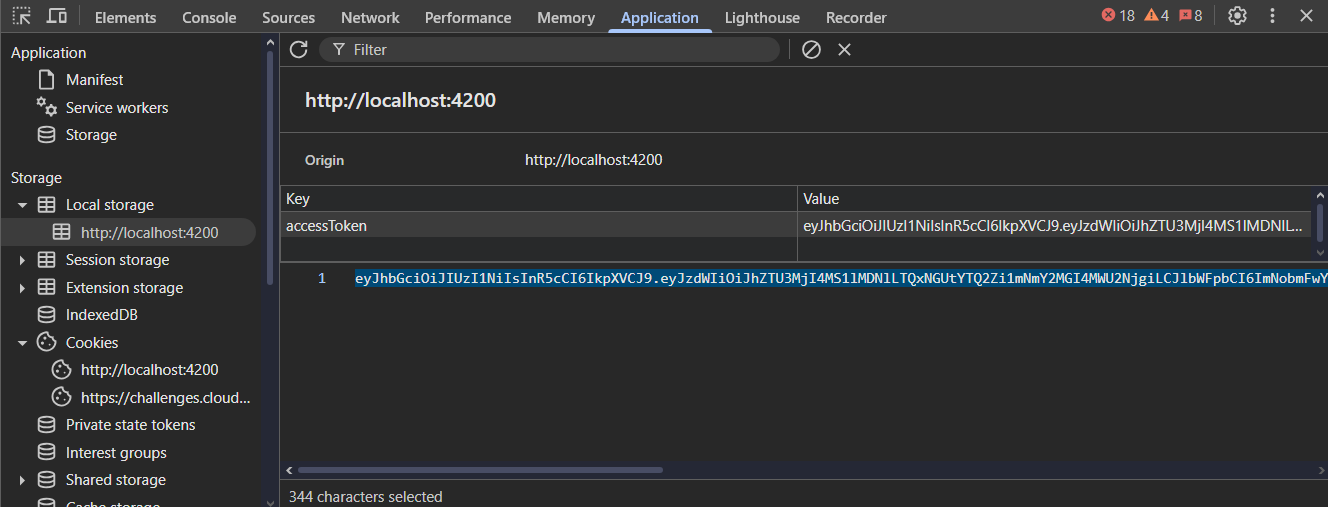
Task: Clear all local storage entries icon
Action: (811, 49)
